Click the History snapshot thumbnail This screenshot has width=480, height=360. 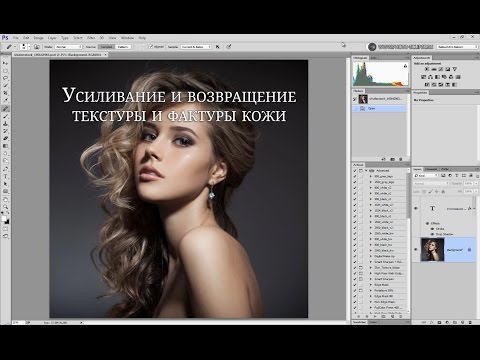pyautogui.click(x=363, y=99)
